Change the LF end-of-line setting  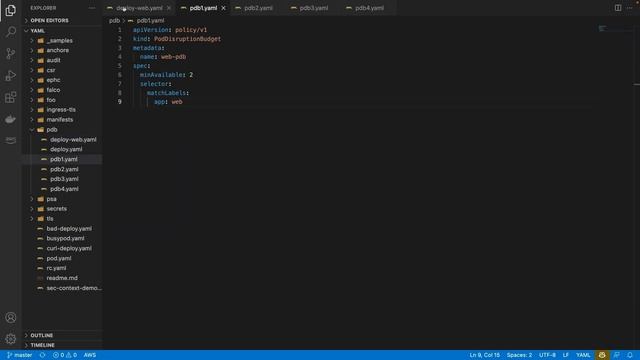(565, 355)
